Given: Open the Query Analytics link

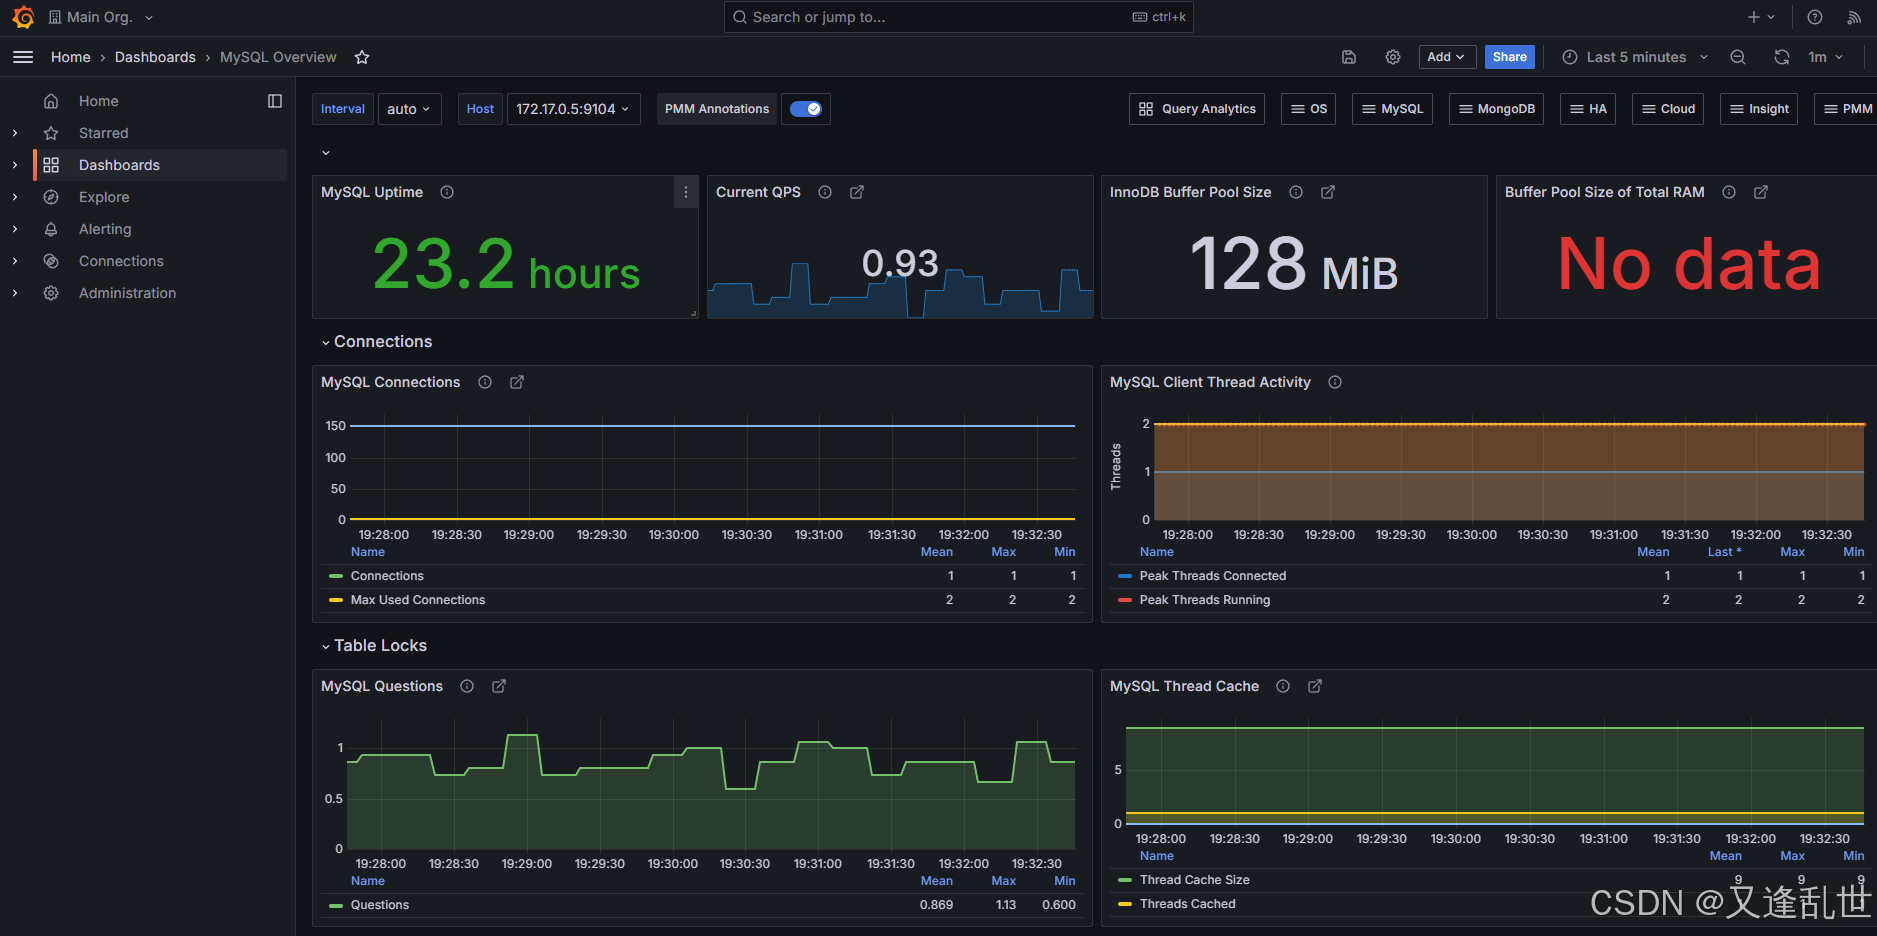Looking at the screenshot, I should click(x=1197, y=109).
